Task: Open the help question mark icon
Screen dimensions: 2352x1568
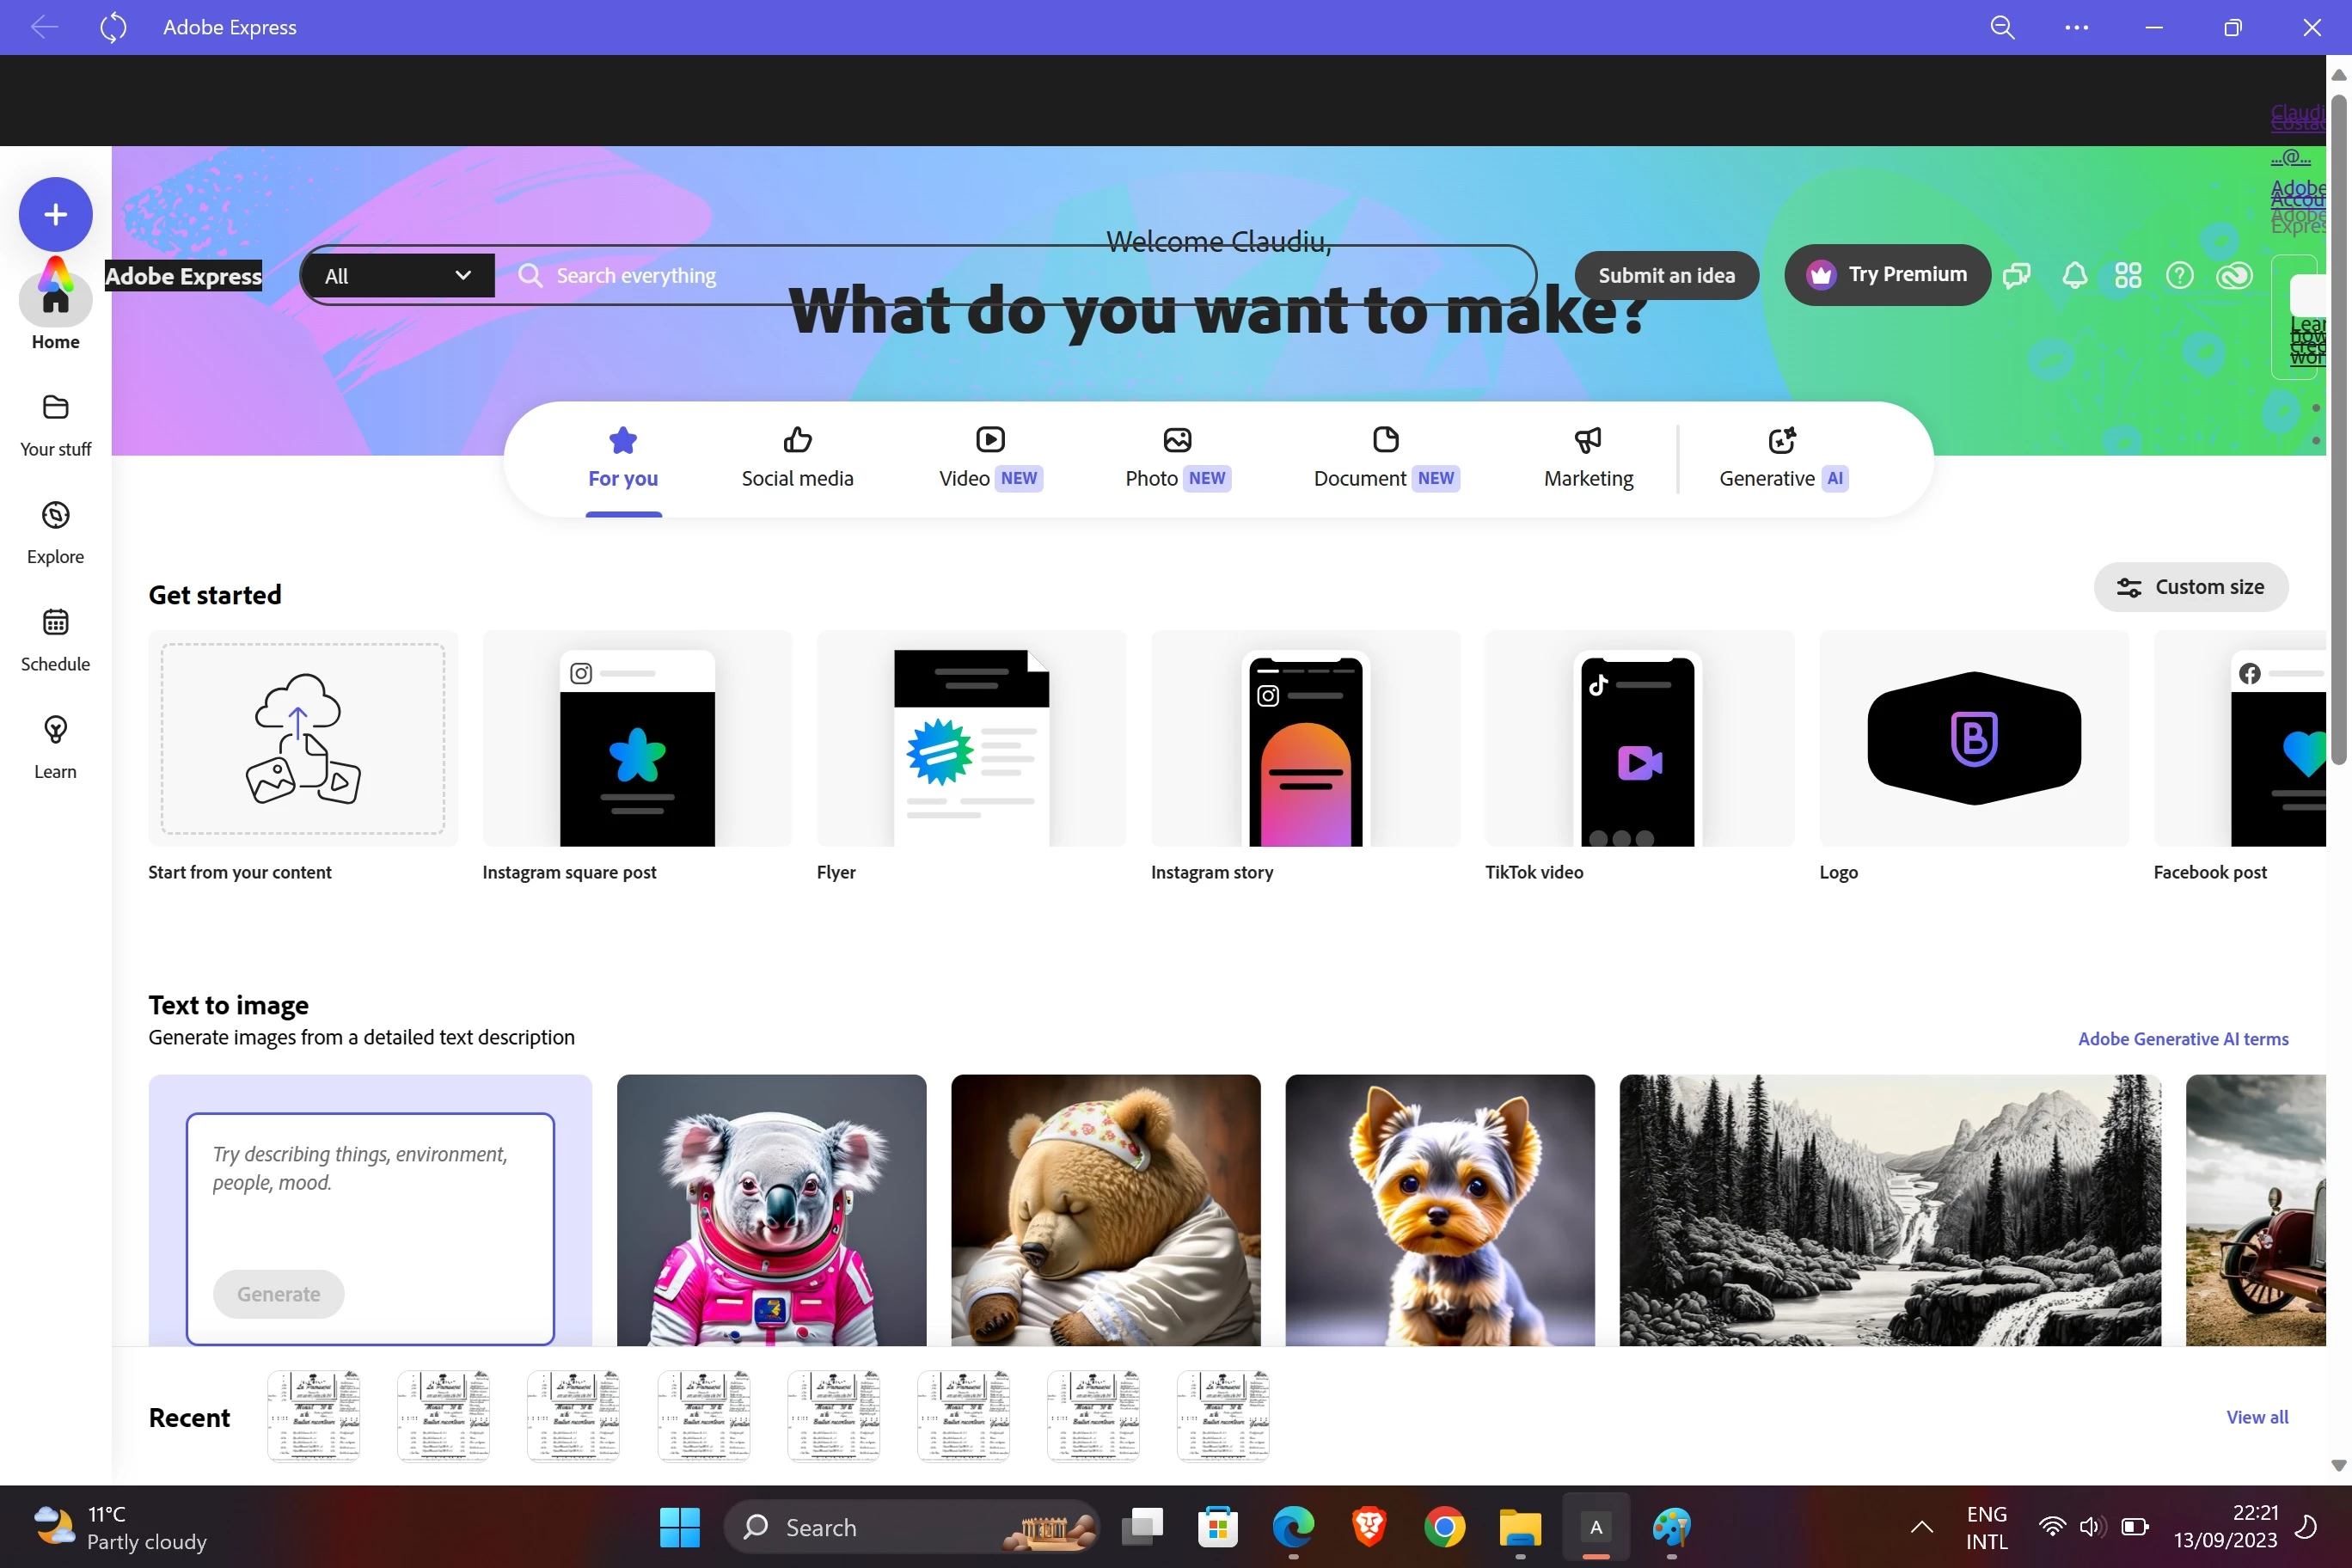Action: (x=2180, y=275)
